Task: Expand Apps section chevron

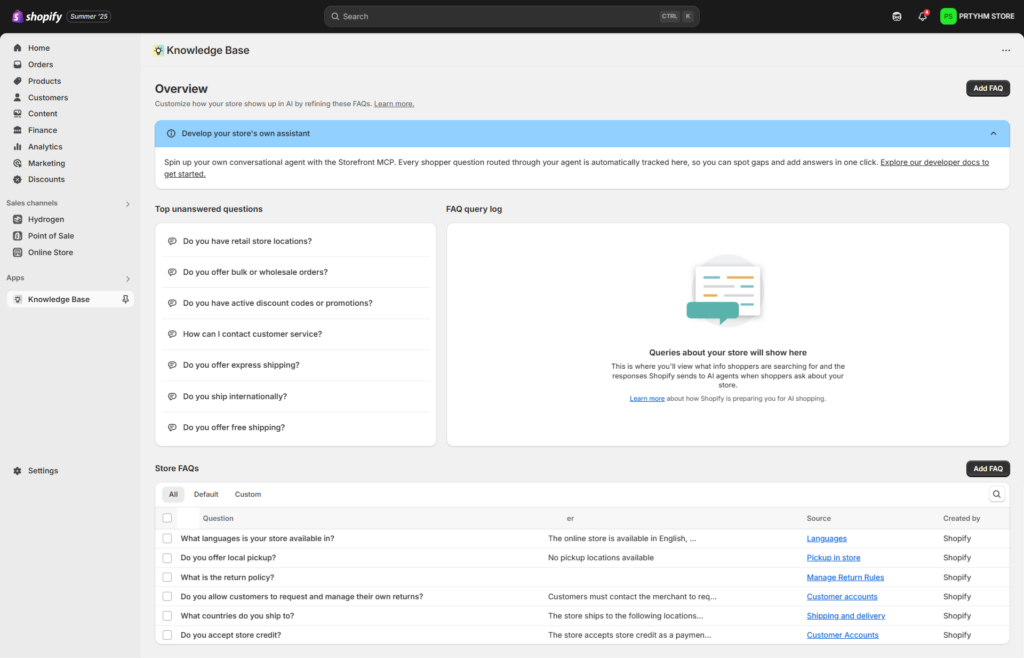Action: point(127,279)
